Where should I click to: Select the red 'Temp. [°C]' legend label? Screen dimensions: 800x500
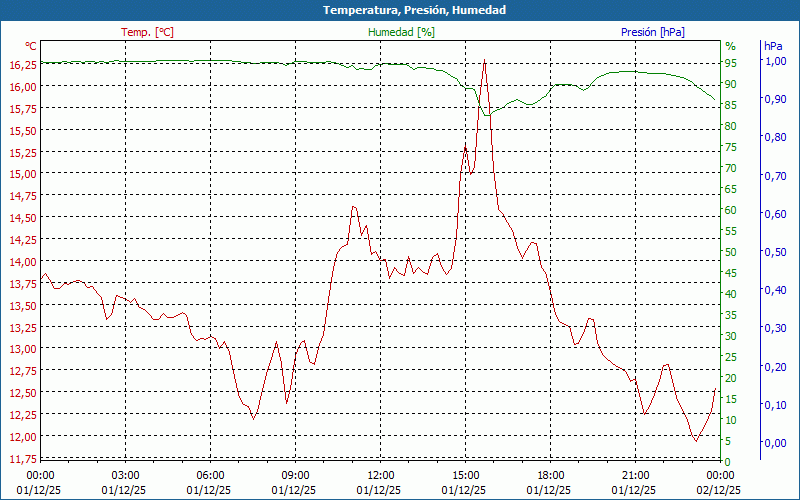[x=147, y=32]
